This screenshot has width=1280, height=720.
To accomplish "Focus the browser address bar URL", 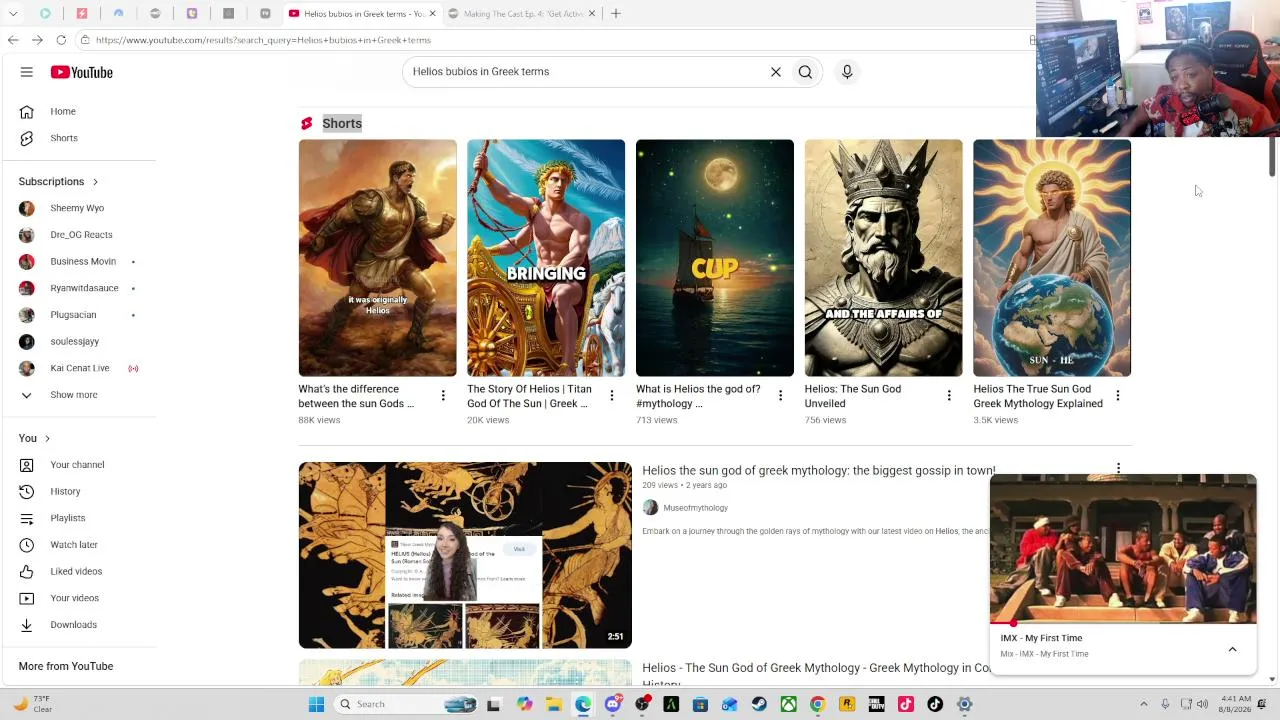I will point(263,40).
